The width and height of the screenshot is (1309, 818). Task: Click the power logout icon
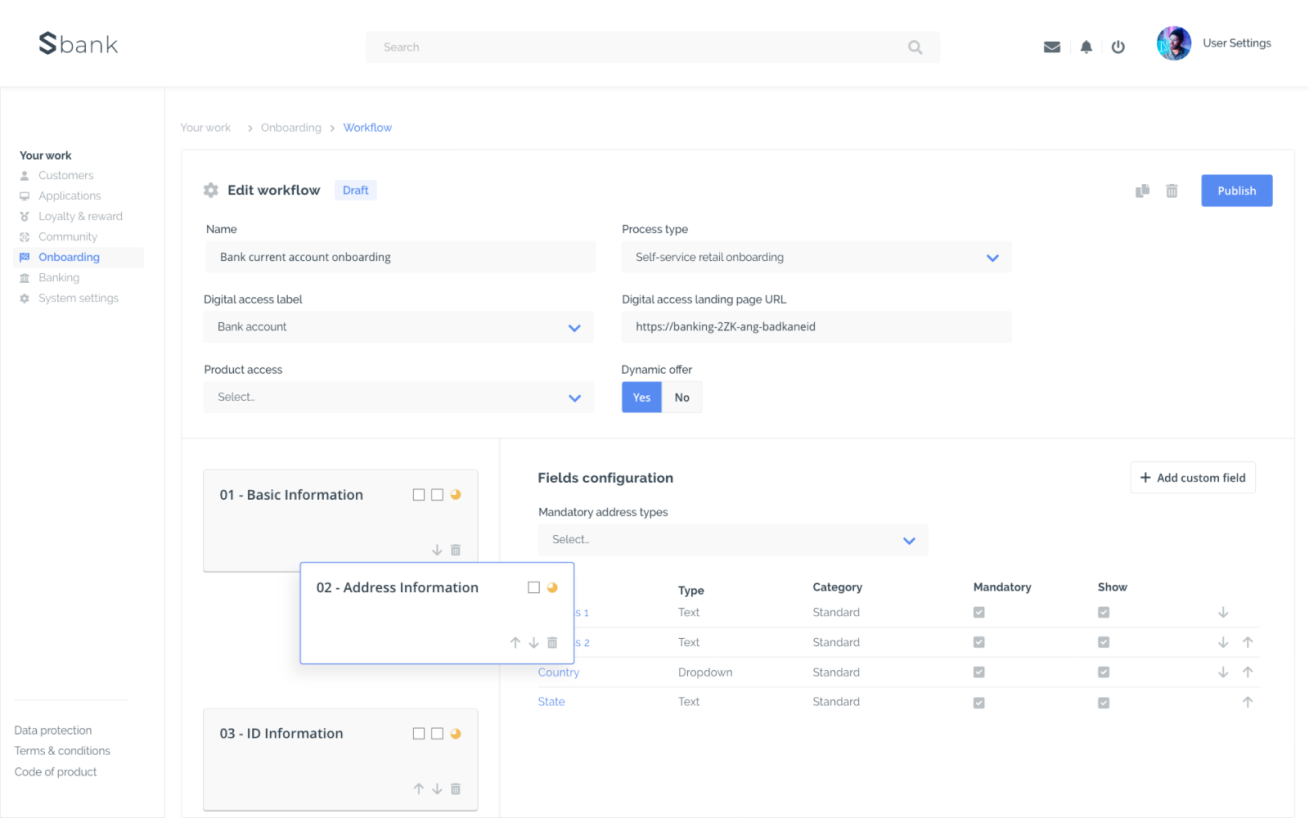click(x=1118, y=46)
